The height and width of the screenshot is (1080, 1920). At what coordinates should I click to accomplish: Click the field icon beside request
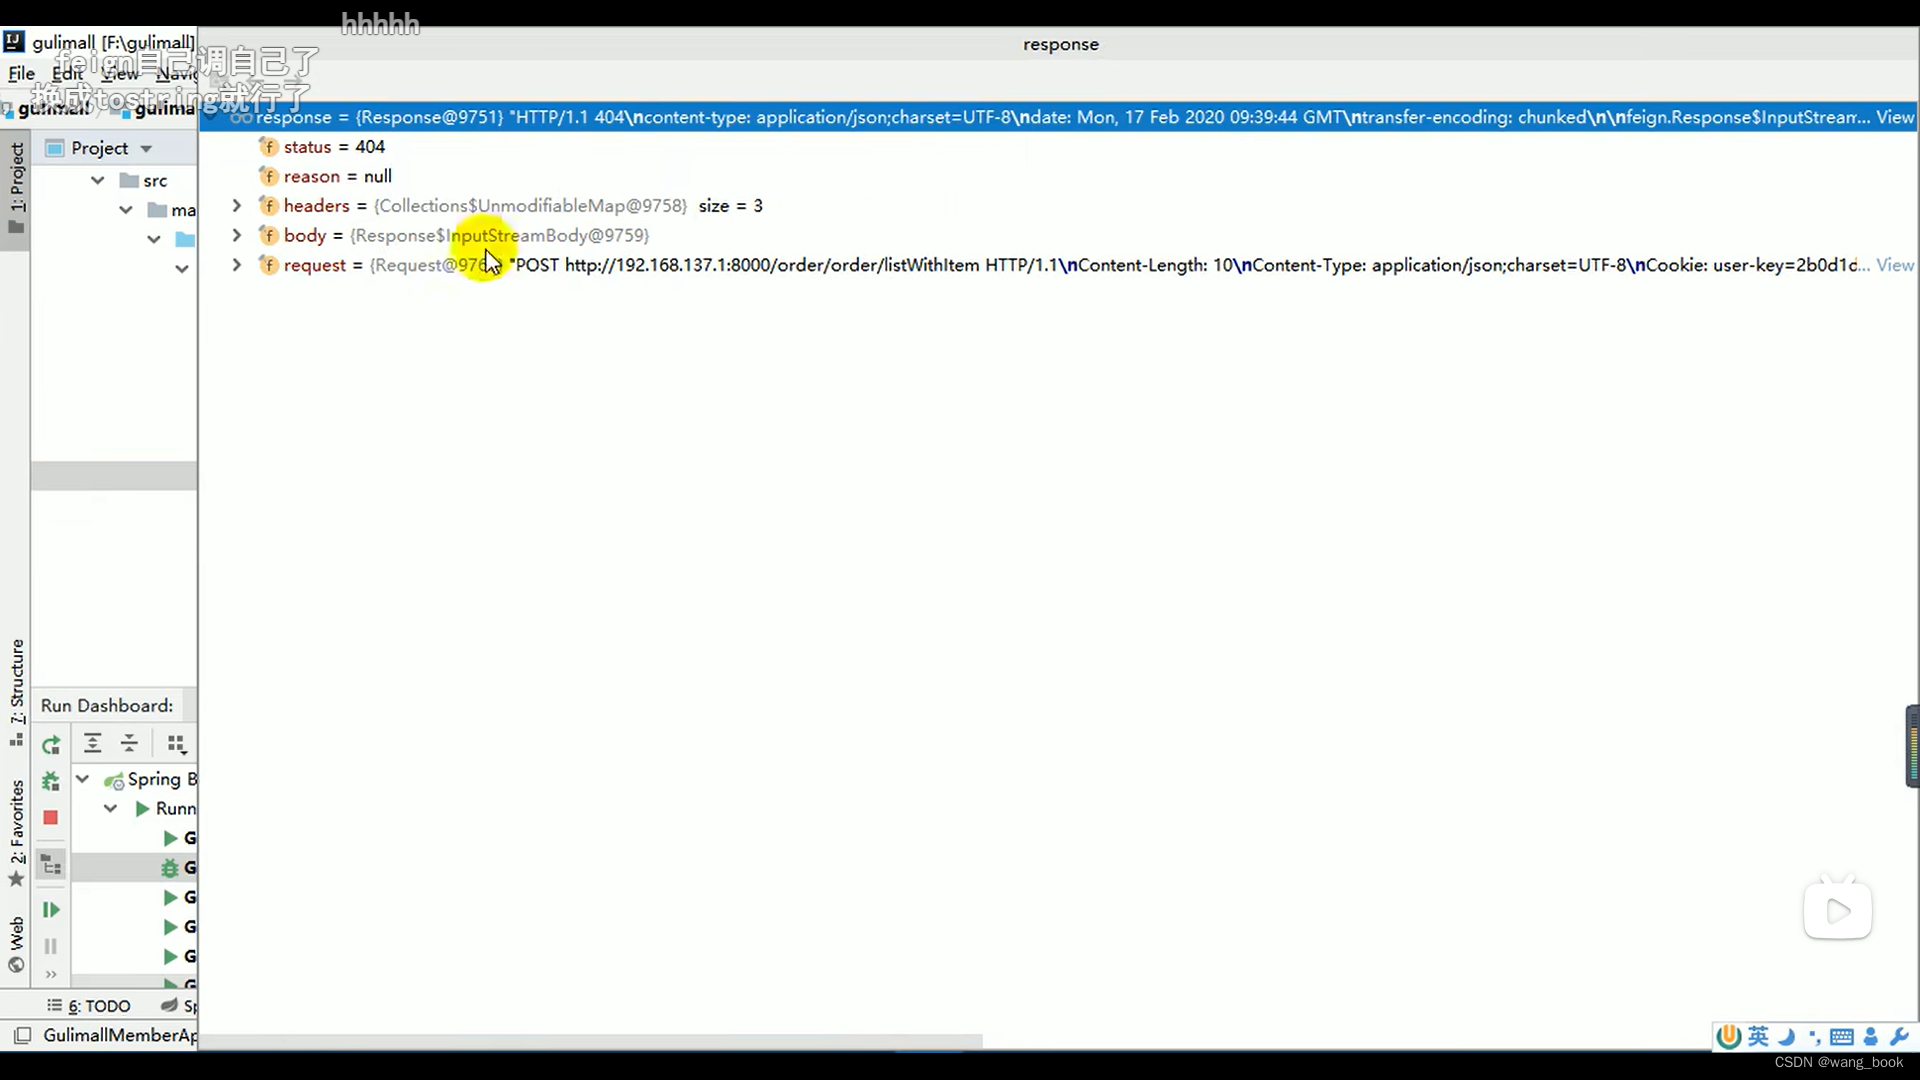coord(268,265)
